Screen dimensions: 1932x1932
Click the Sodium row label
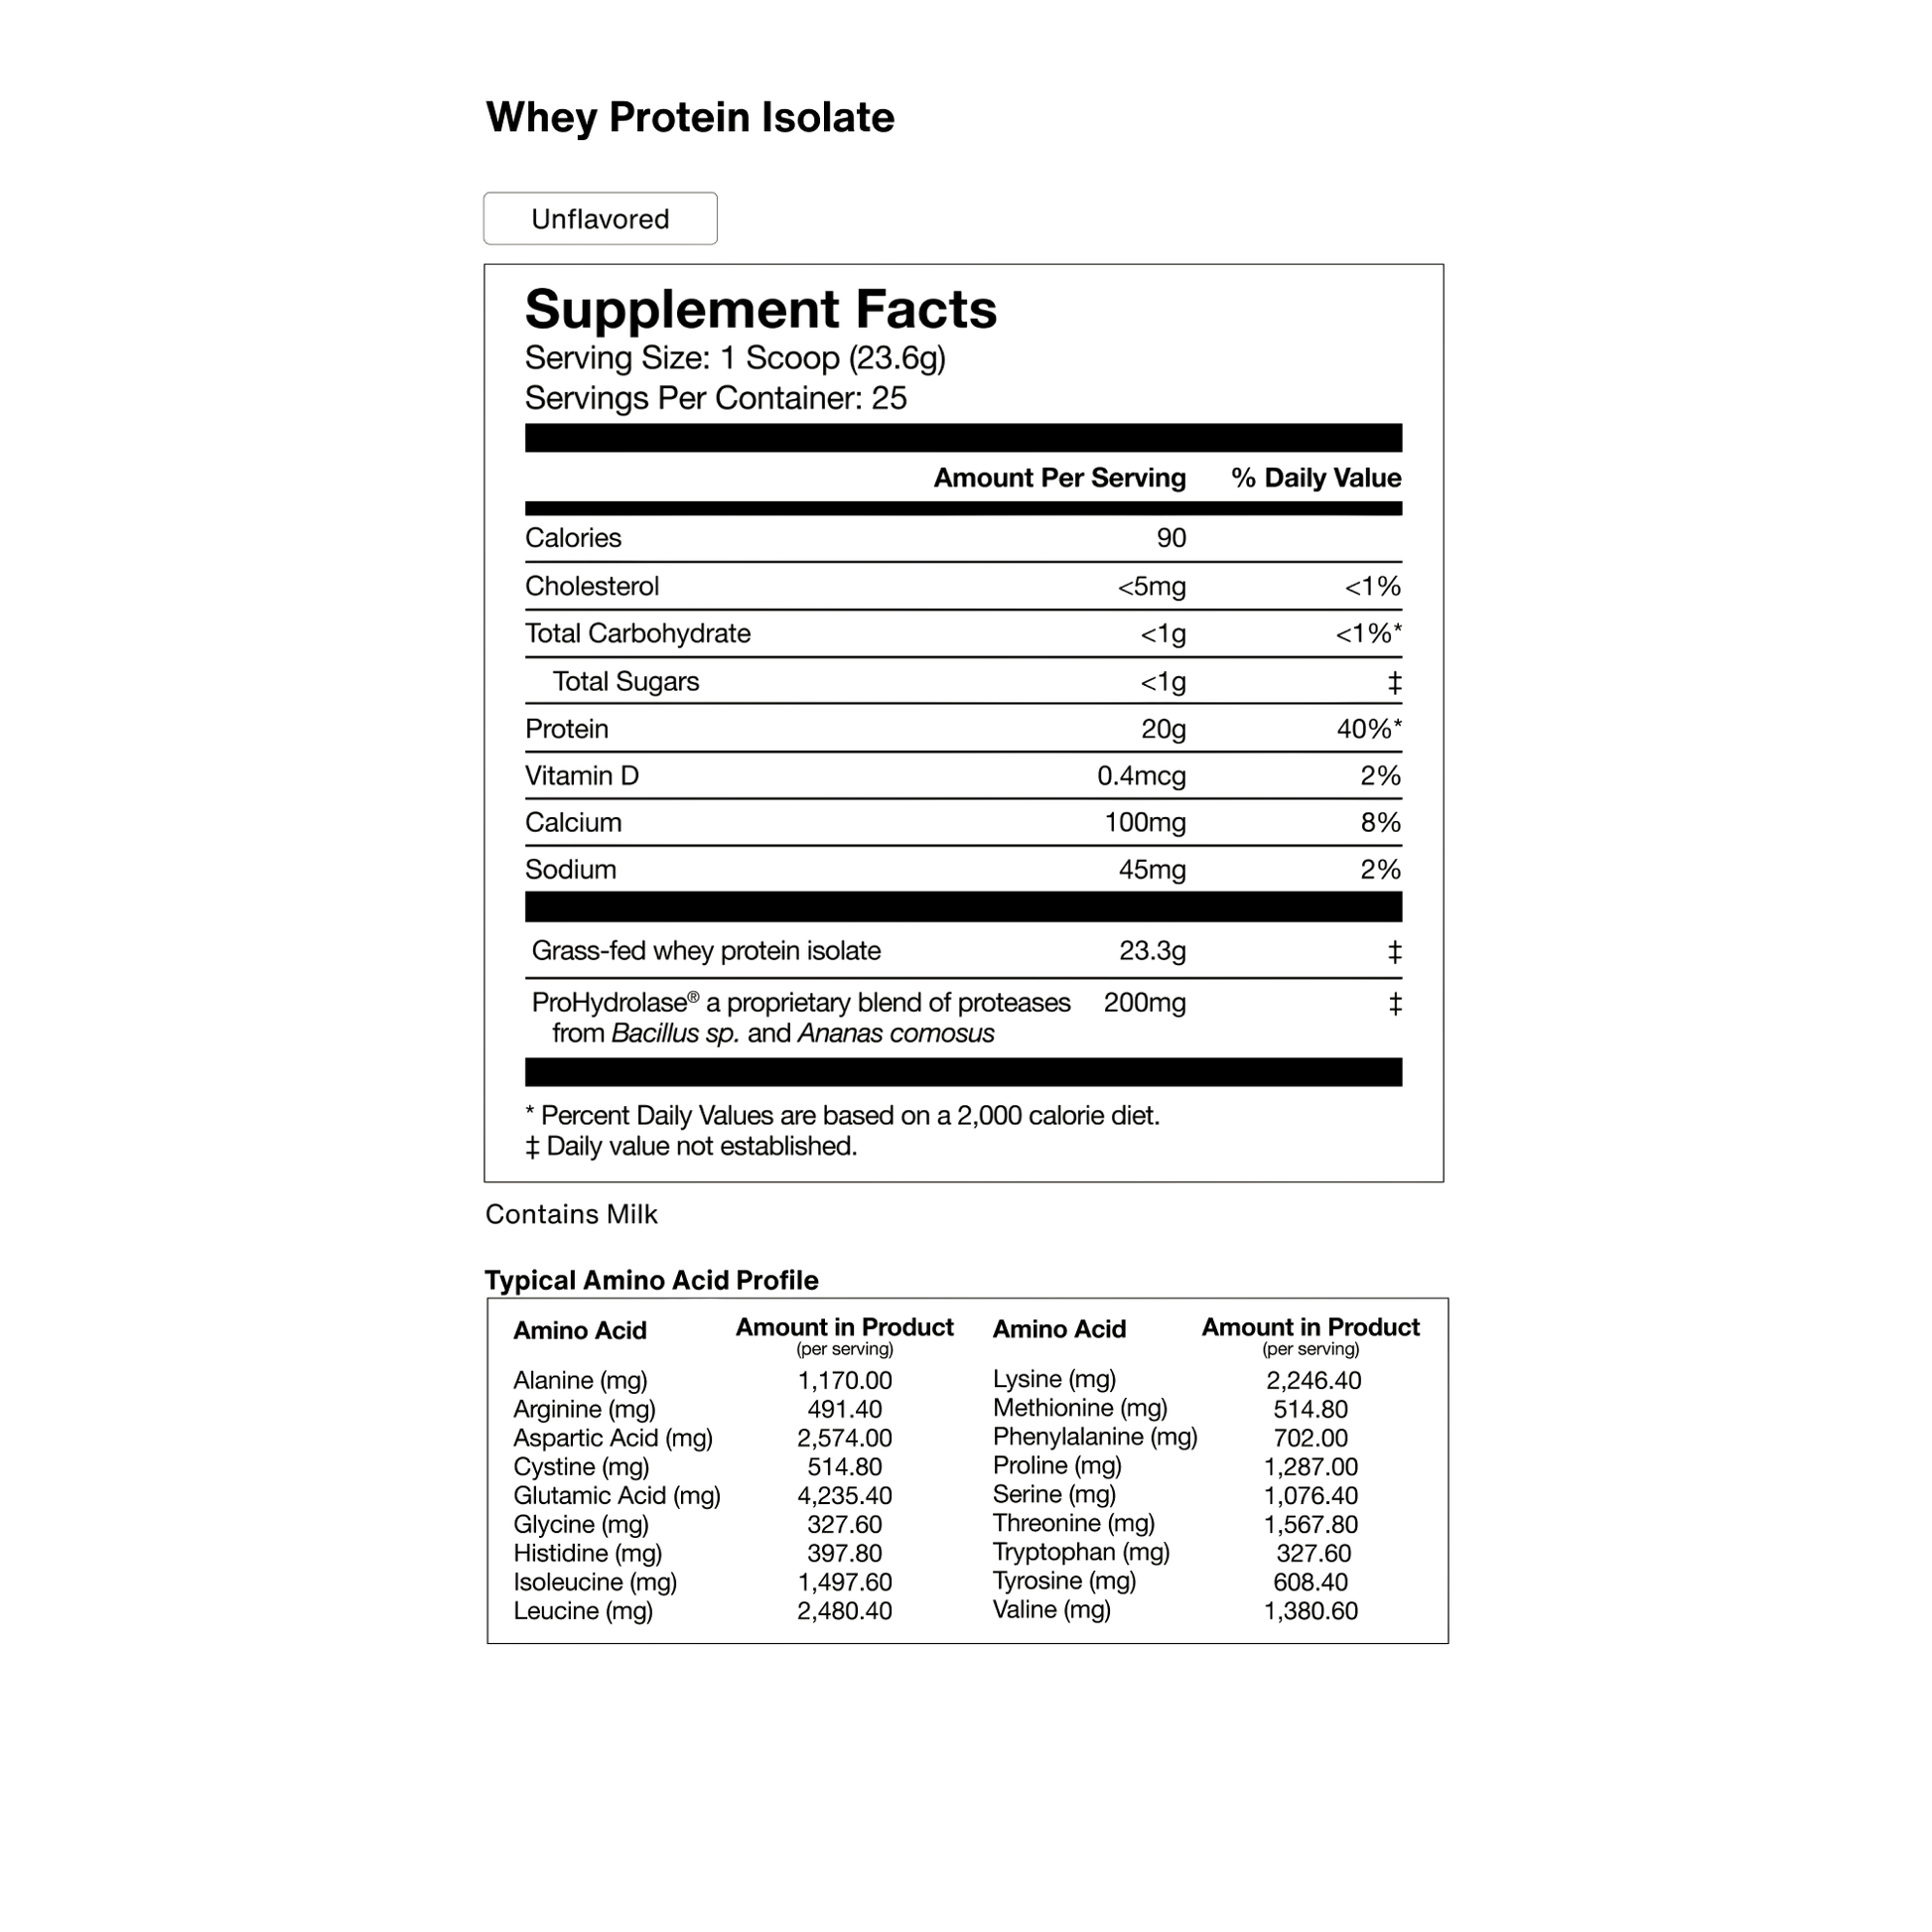[570, 869]
